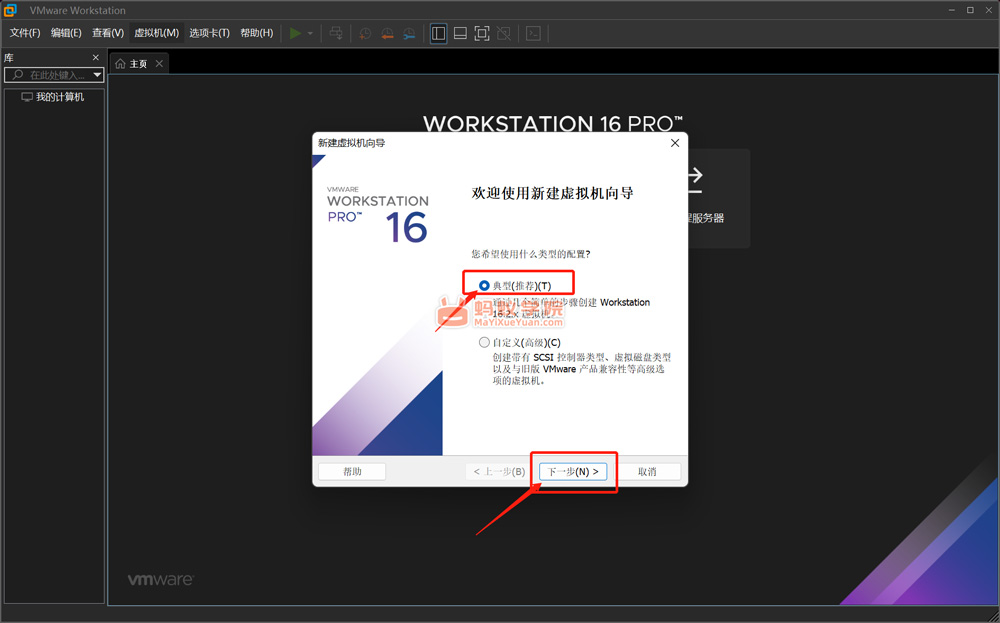This screenshot has height=623, width=1000.
Task: Open the 查看(V) menu
Action: pos(108,33)
